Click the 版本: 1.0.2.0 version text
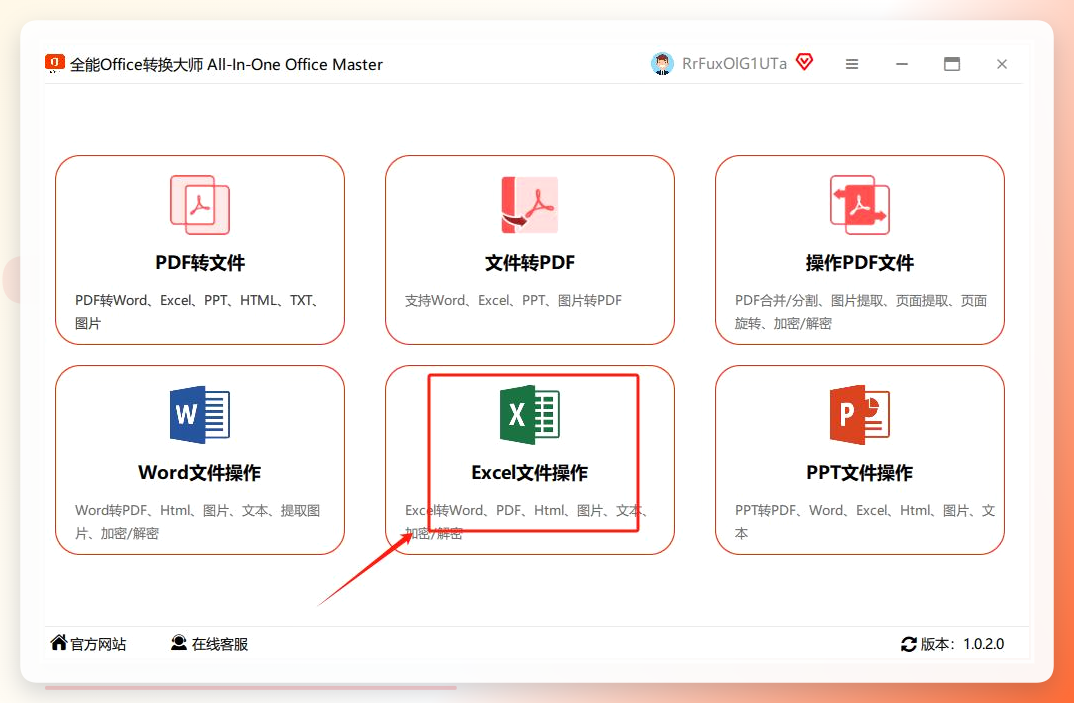This screenshot has height=703, width=1074. pyautogui.click(x=962, y=644)
